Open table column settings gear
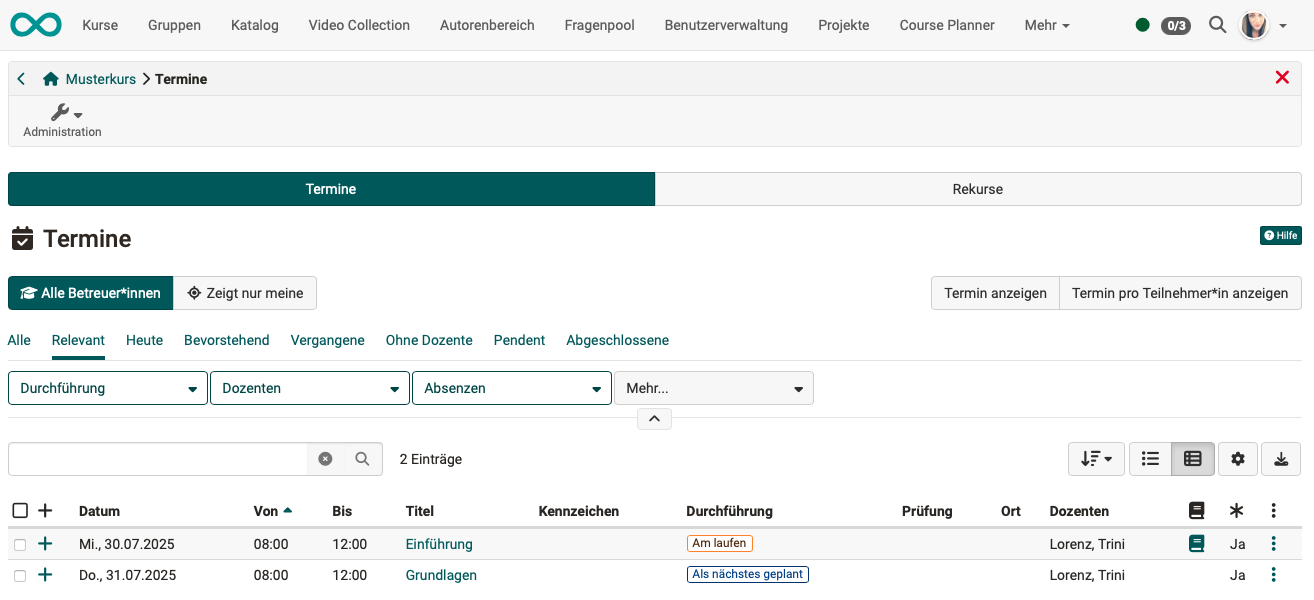The image size is (1314, 600). 1237,458
